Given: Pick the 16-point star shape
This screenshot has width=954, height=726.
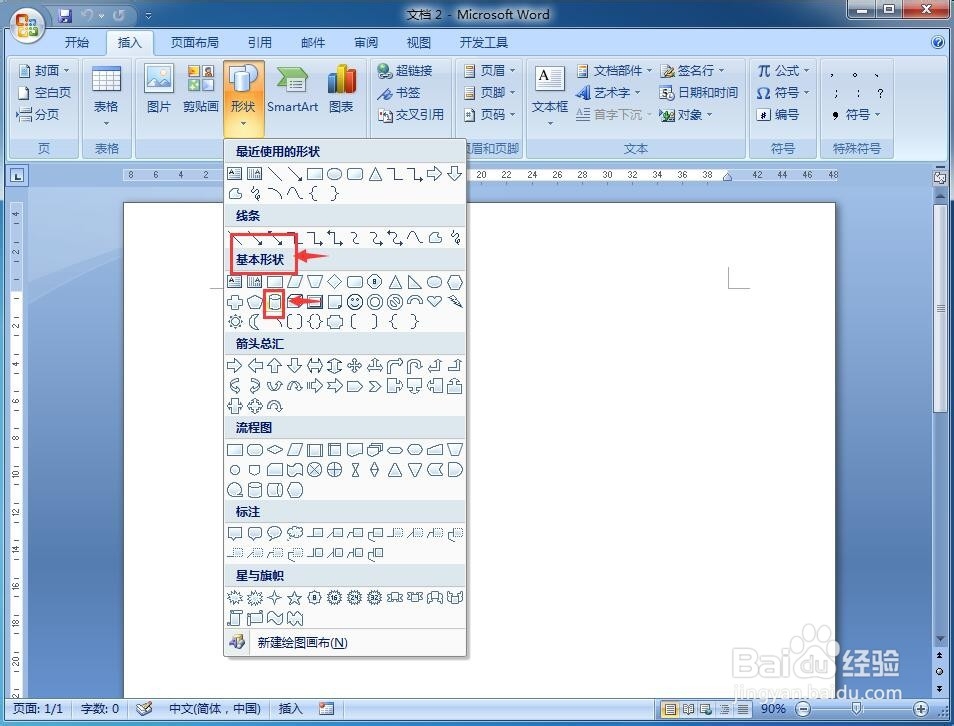Looking at the screenshot, I should [335, 598].
